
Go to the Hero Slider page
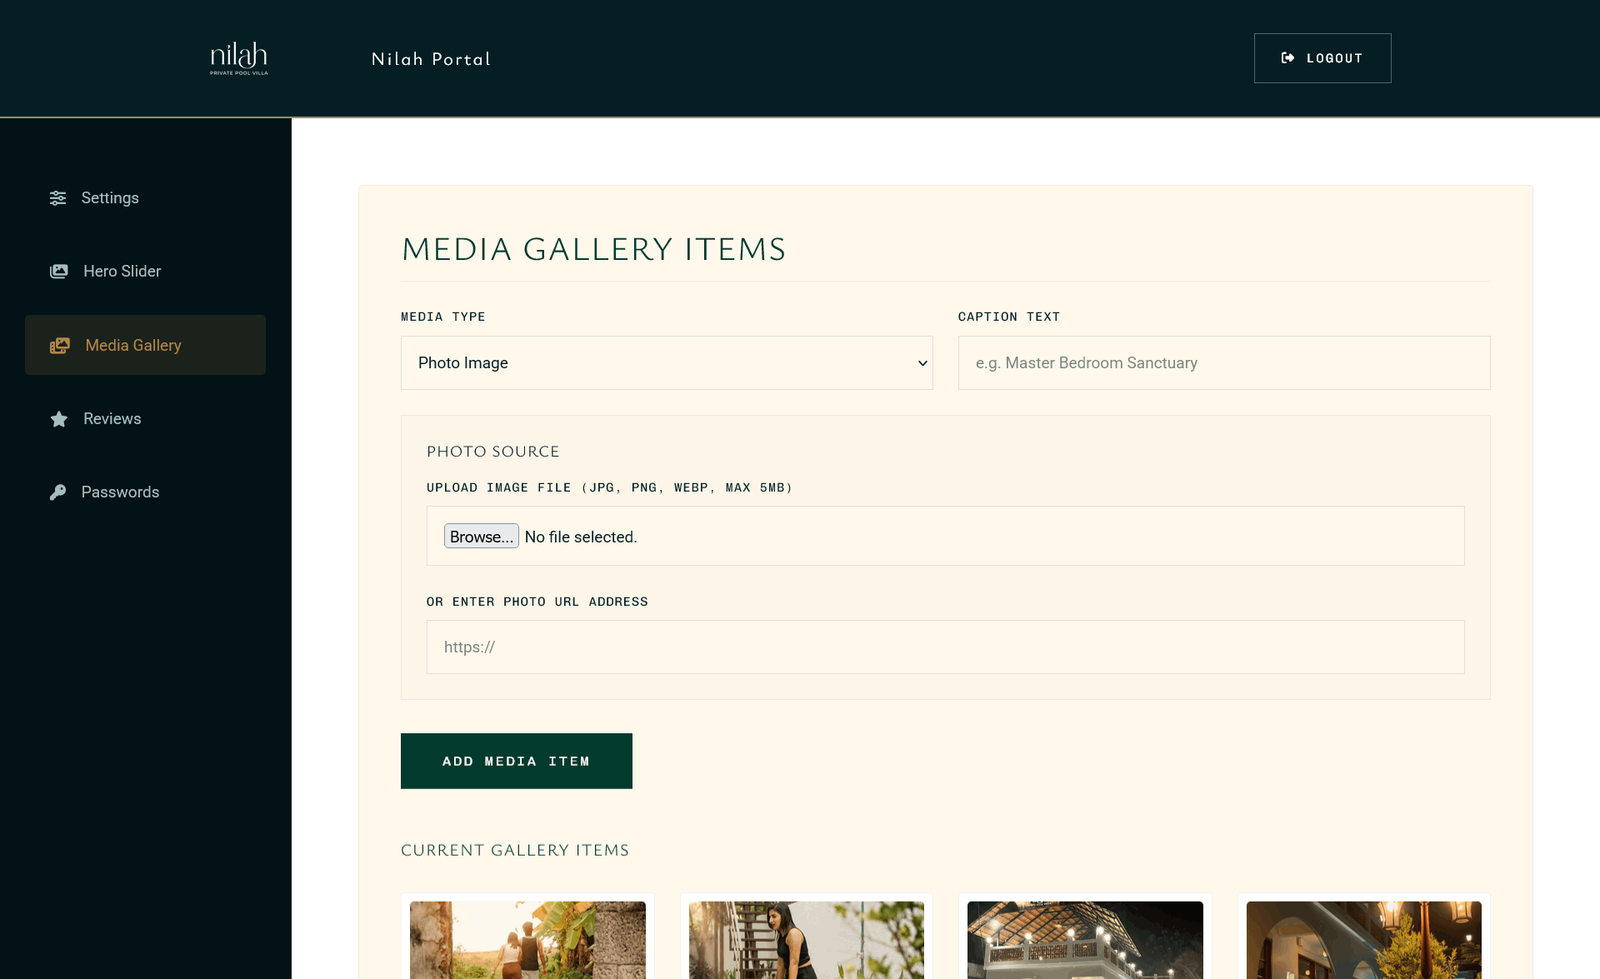coord(145,271)
